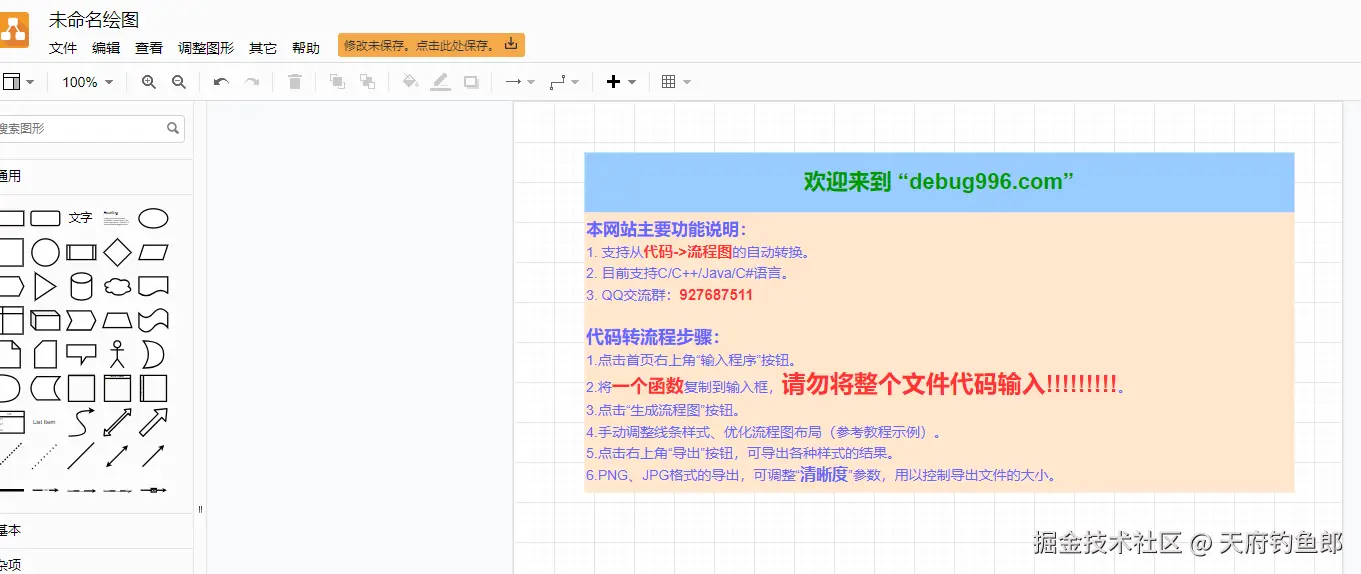Click the send to back icon
The height and width of the screenshot is (574, 1361).
pyautogui.click(x=368, y=82)
